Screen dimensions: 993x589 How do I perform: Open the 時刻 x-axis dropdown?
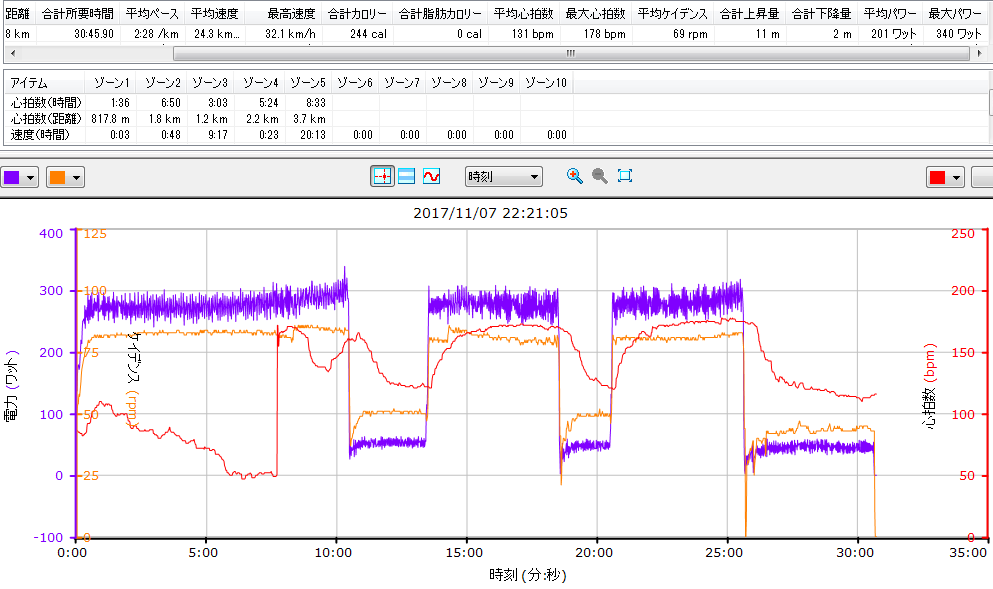pos(503,177)
